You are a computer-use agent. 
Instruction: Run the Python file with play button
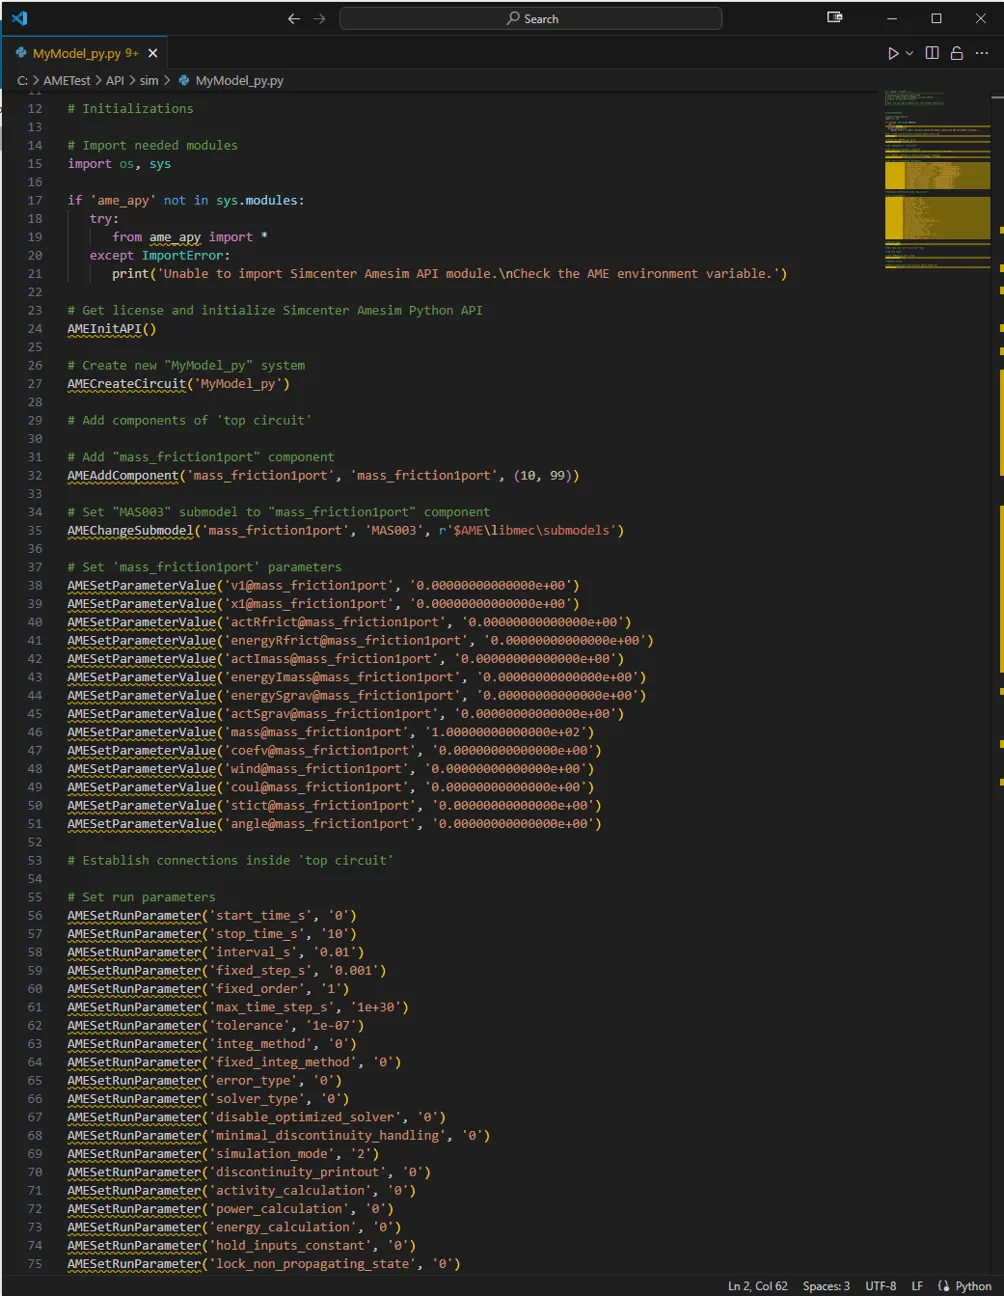(893, 53)
